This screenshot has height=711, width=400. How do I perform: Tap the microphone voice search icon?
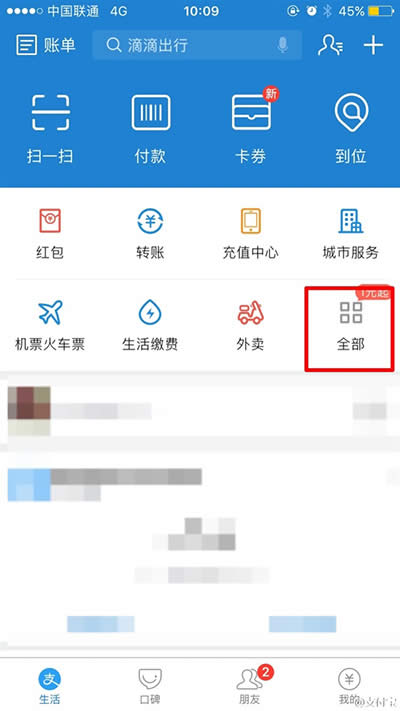283,45
